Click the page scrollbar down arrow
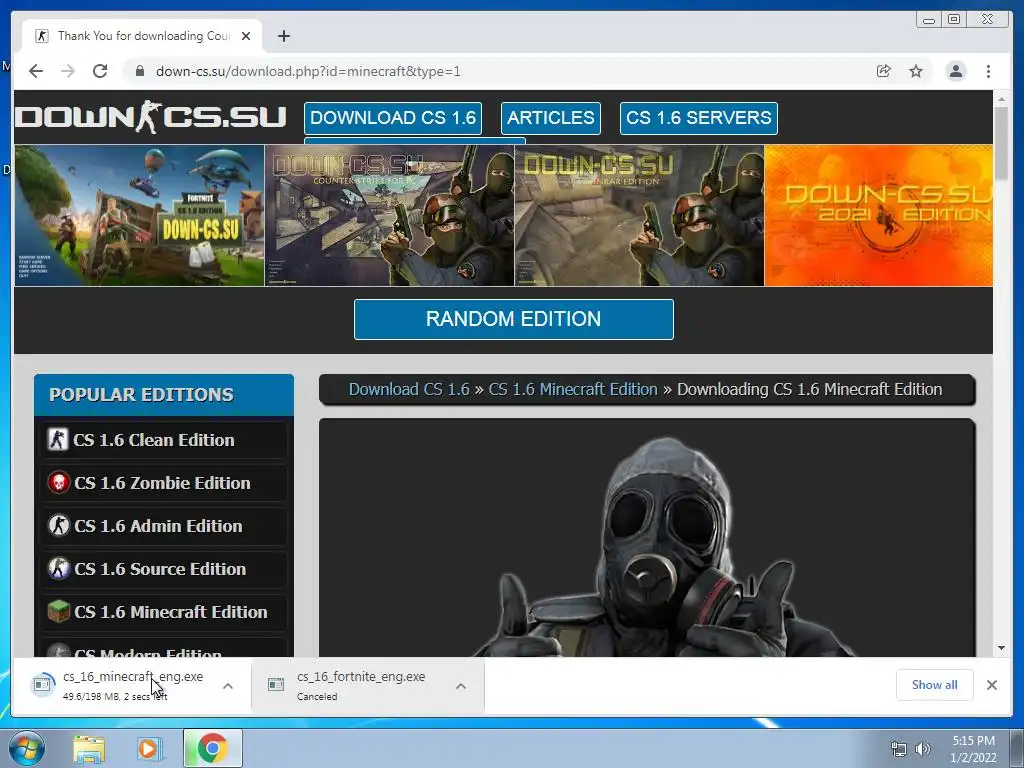This screenshot has width=1024, height=768. (x=1002, y=648)
